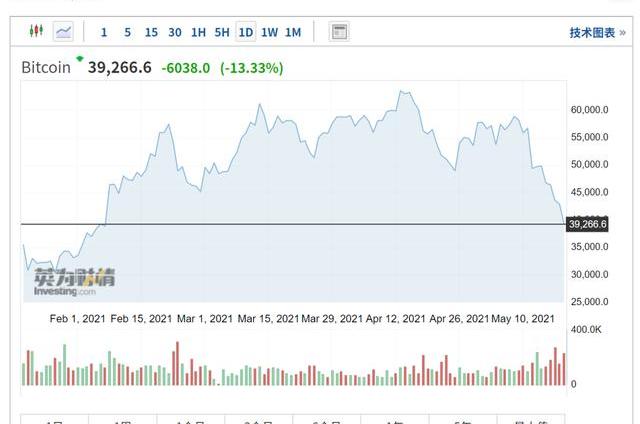Screen dimensions: 640x424
Task: Switch chart to 1W interval
Action: tap(270, 32)
